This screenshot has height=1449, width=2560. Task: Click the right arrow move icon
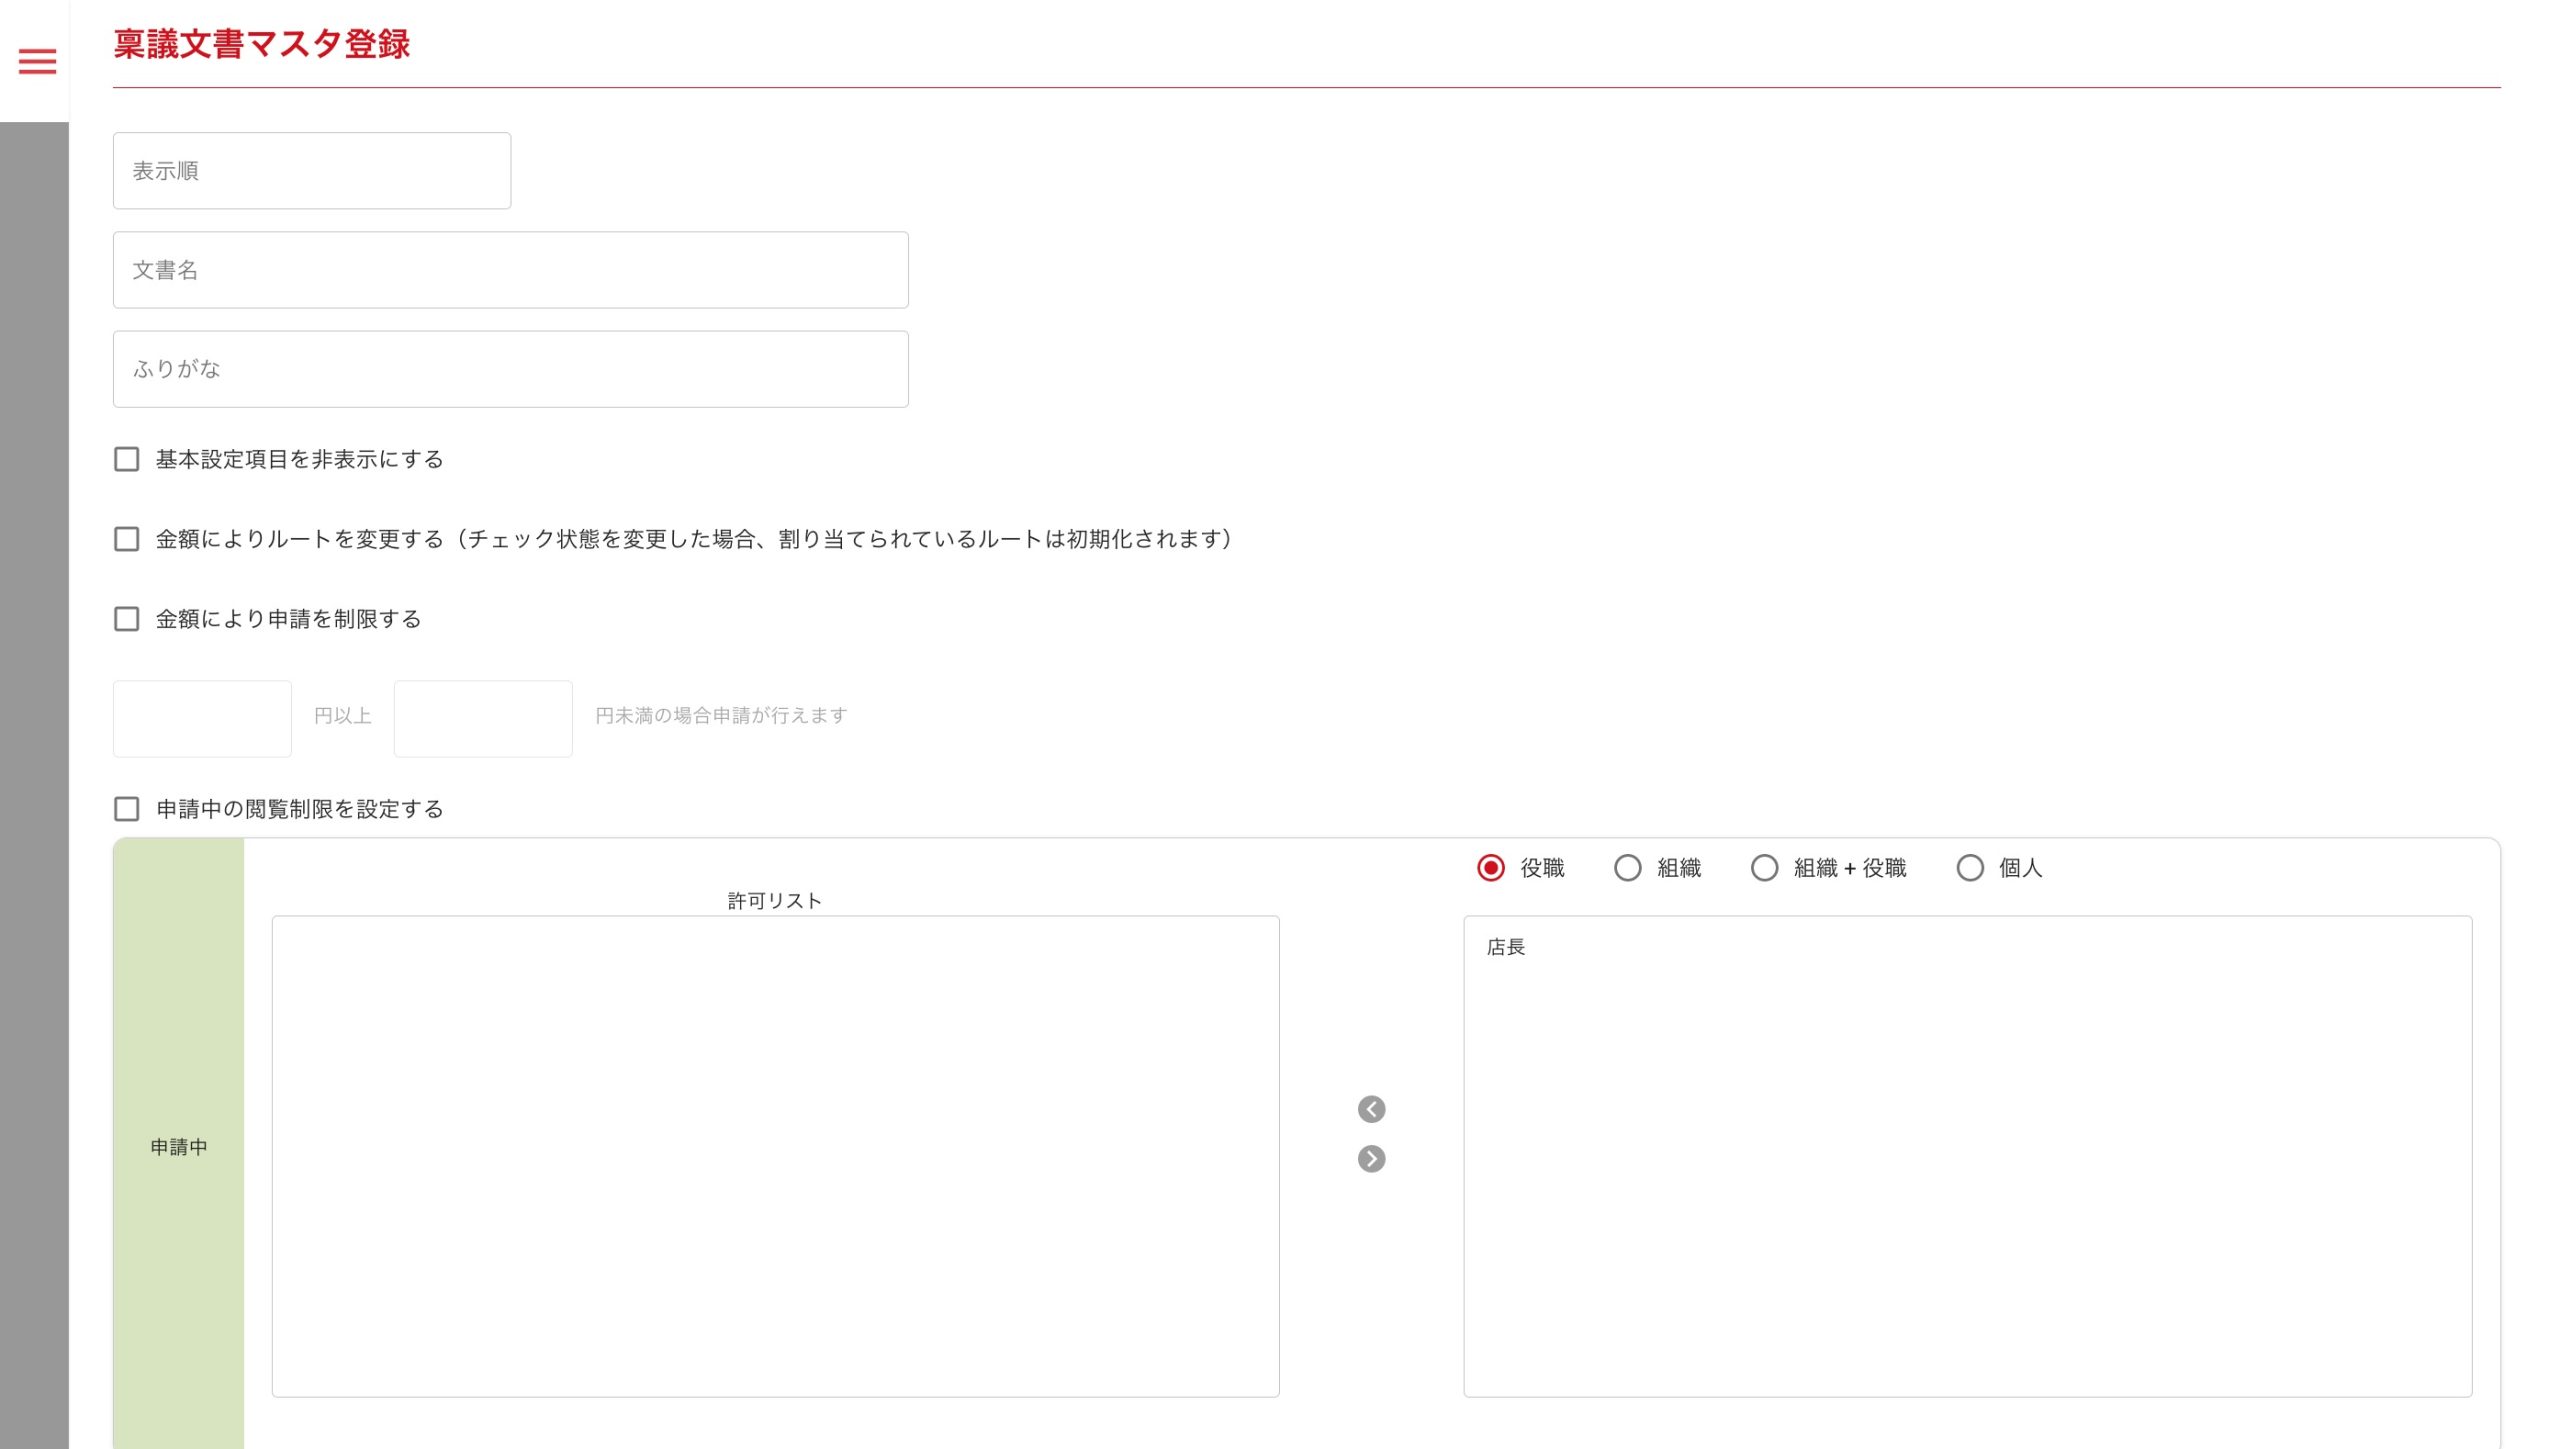pyautogui.click(x=1371, y=1159)
